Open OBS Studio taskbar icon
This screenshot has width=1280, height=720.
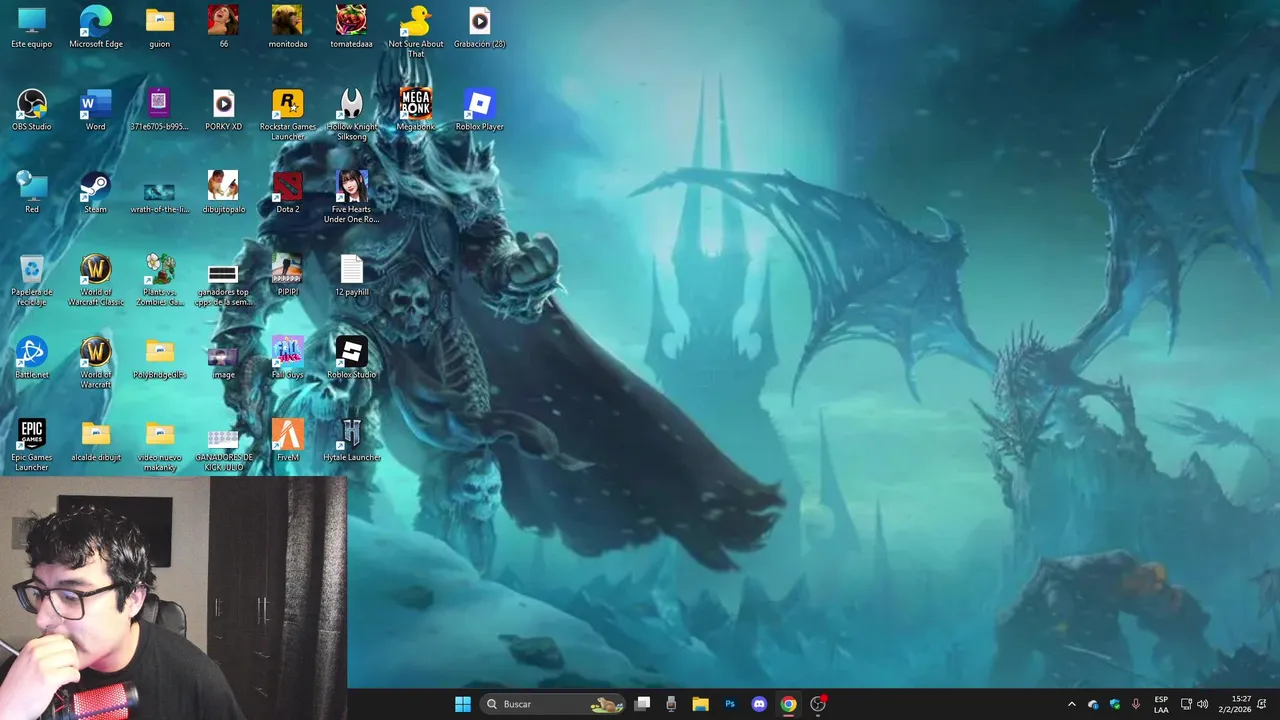point(818,704)
